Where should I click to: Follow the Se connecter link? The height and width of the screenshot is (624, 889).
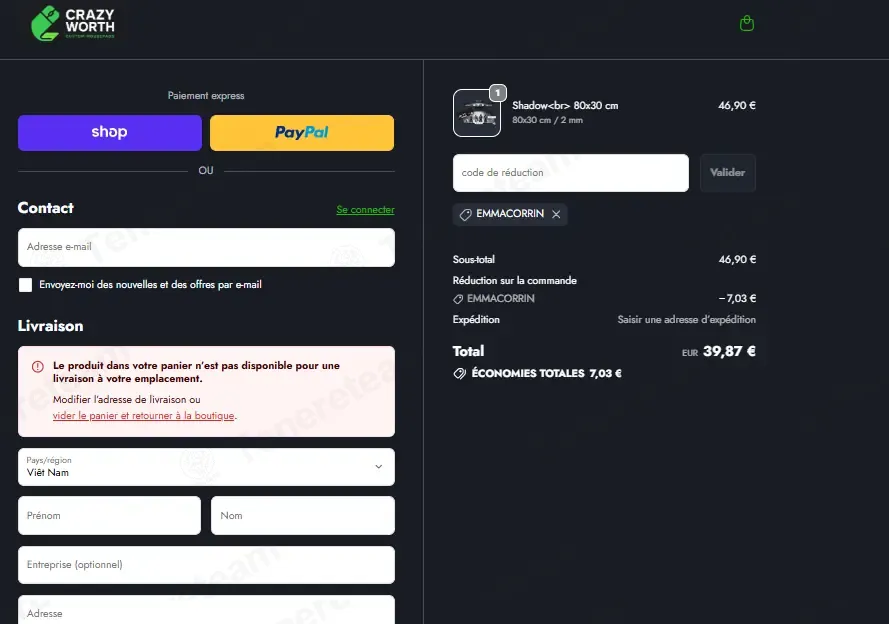tap(365, 210)
